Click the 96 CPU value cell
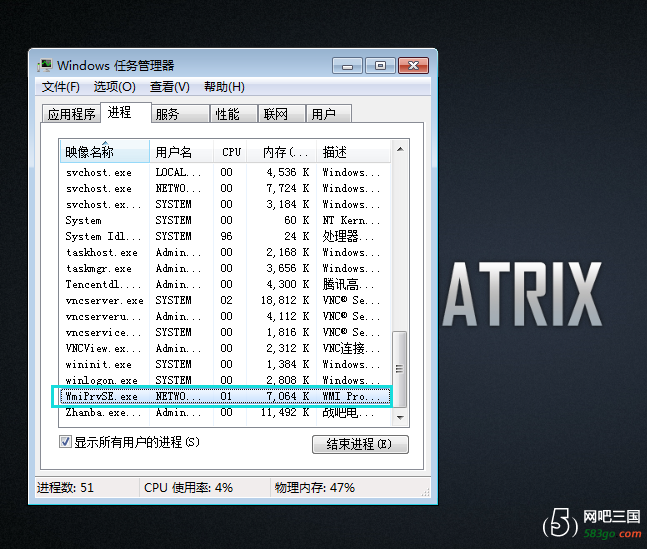The image size is (647, 549). point(226,237)
